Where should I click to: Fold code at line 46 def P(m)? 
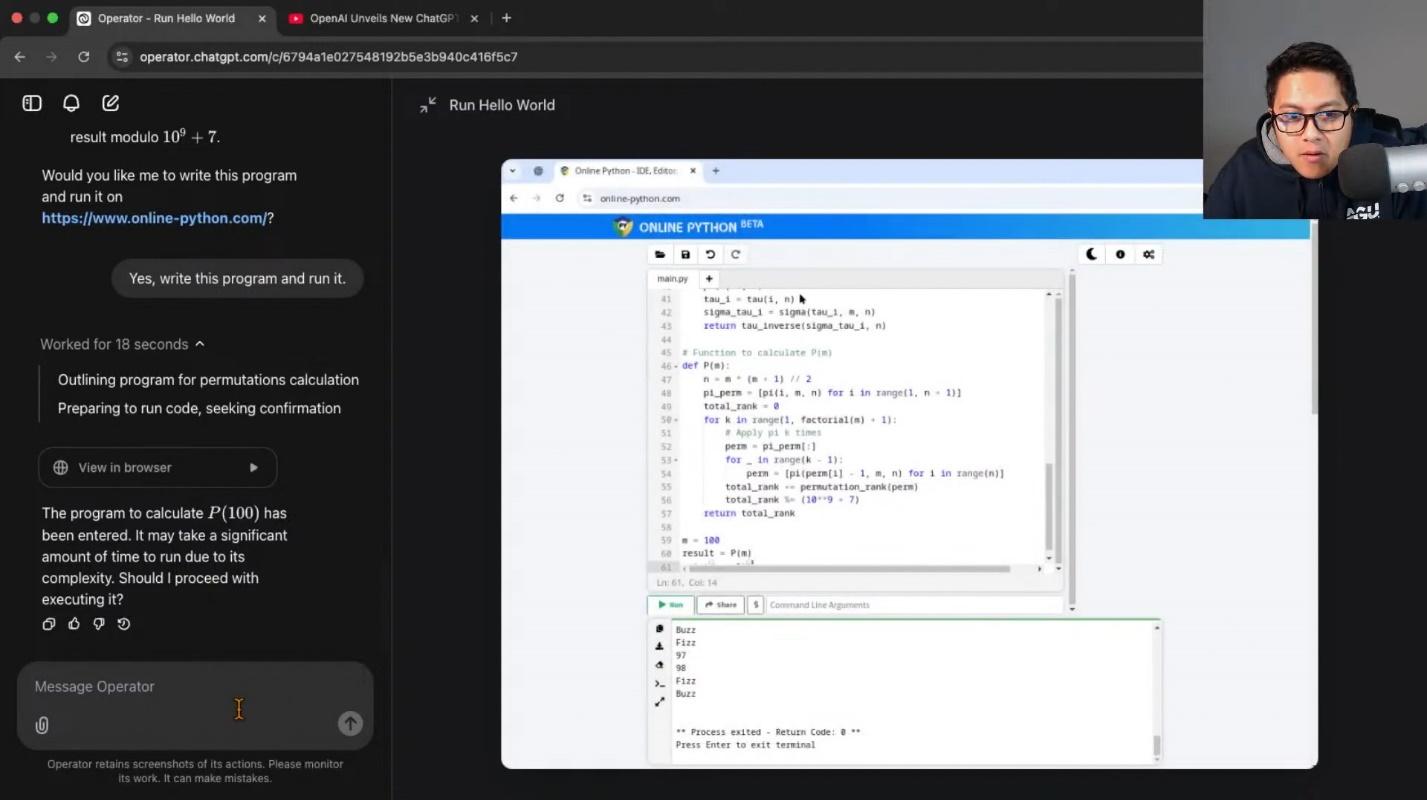click(x=676, y=367)
